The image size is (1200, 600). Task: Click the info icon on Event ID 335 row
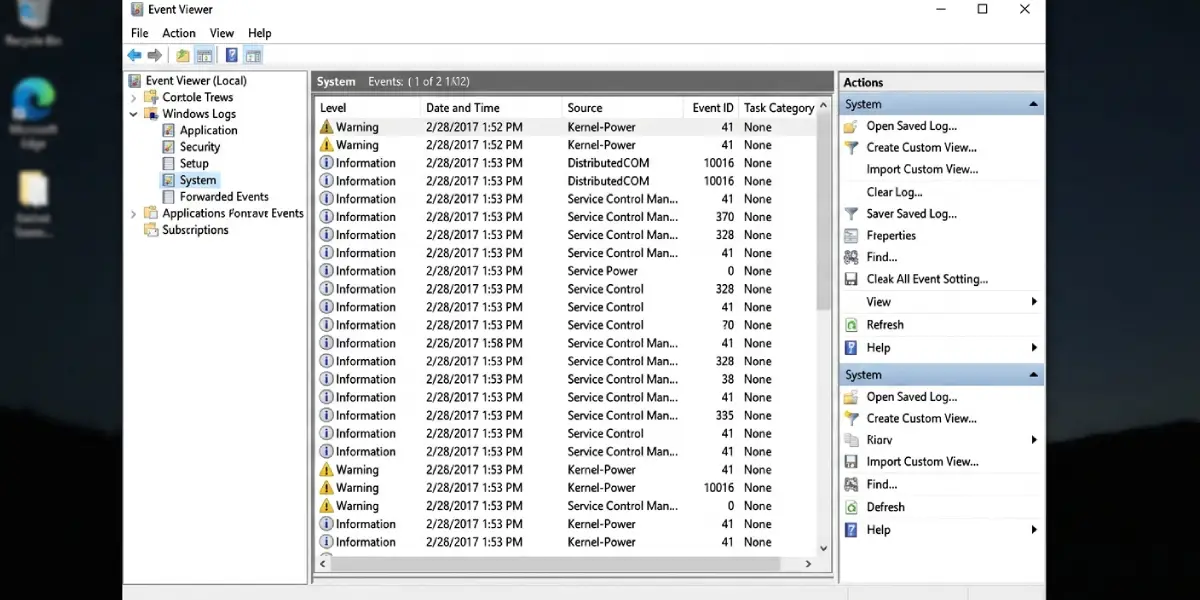pos(326,415)
